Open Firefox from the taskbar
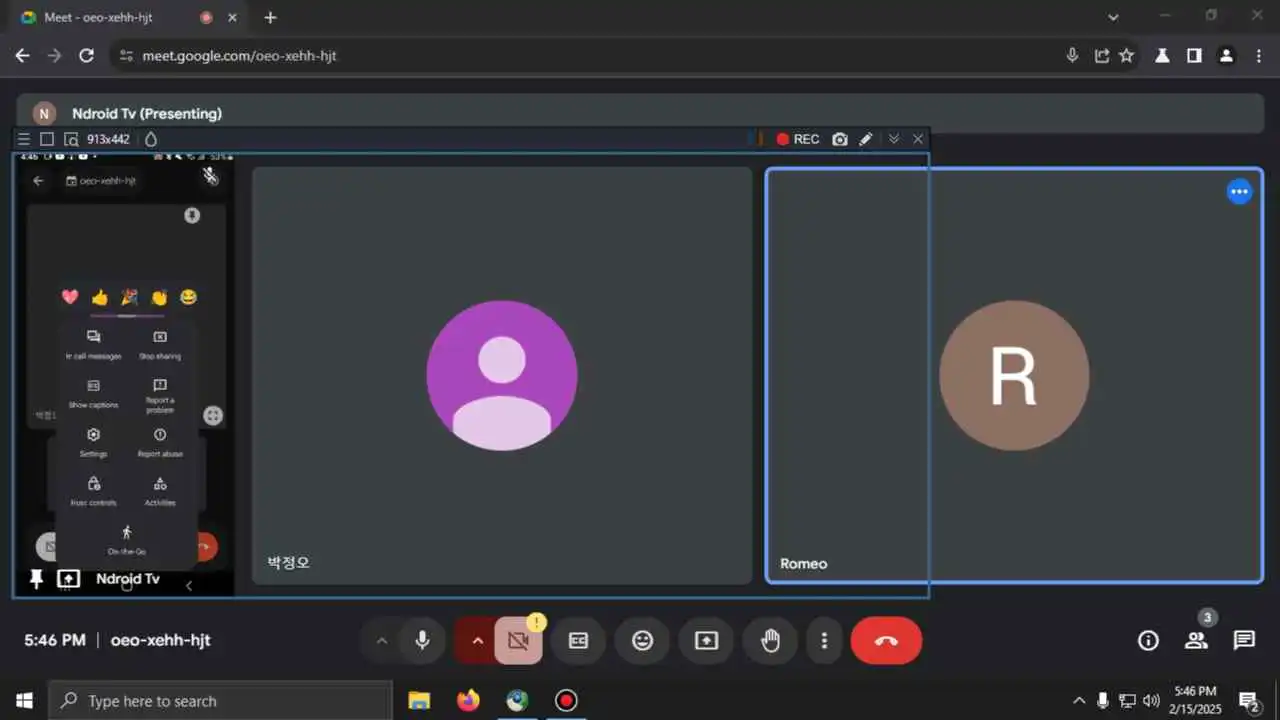The image size is (1280, 720). (468, 701)
